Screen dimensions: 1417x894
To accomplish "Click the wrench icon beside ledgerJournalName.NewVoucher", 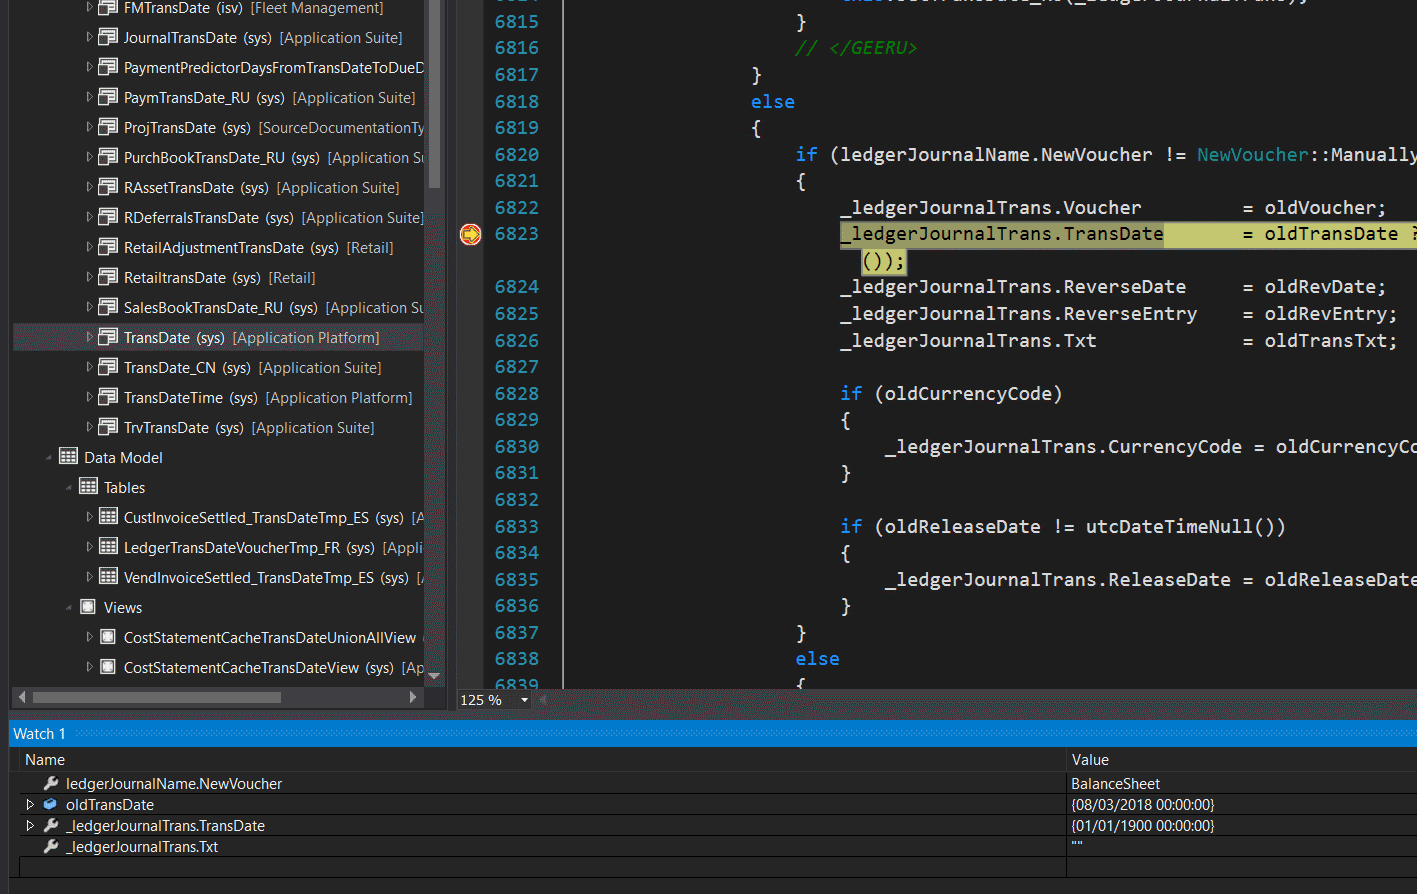I will pyautogui.click(x=51, y=783).
